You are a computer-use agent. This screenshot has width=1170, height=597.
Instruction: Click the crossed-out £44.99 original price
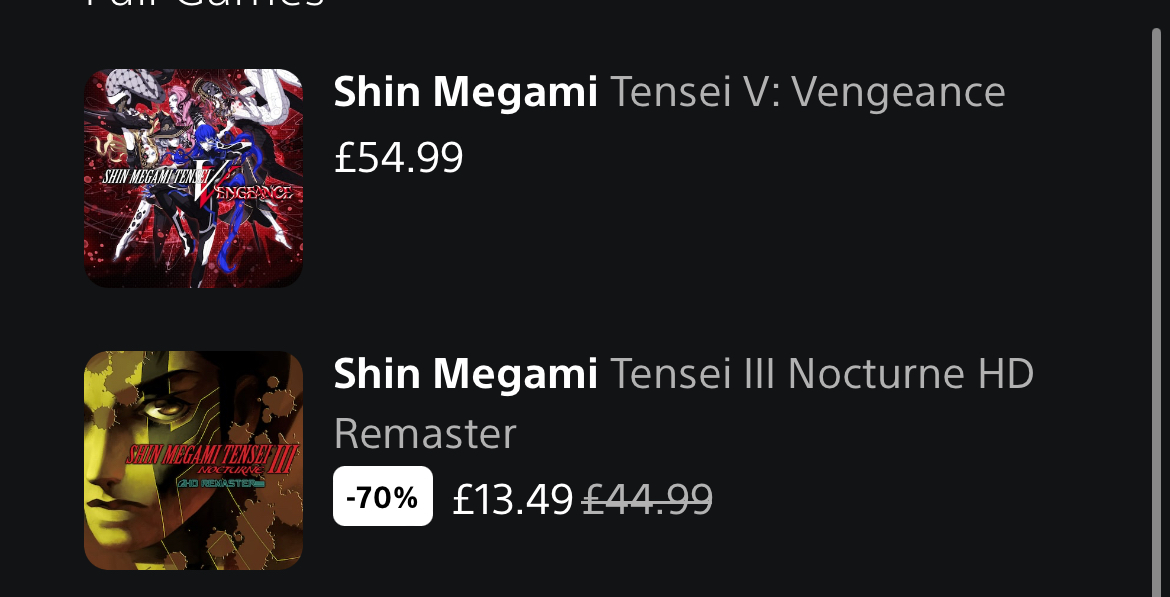coord(647,498)
